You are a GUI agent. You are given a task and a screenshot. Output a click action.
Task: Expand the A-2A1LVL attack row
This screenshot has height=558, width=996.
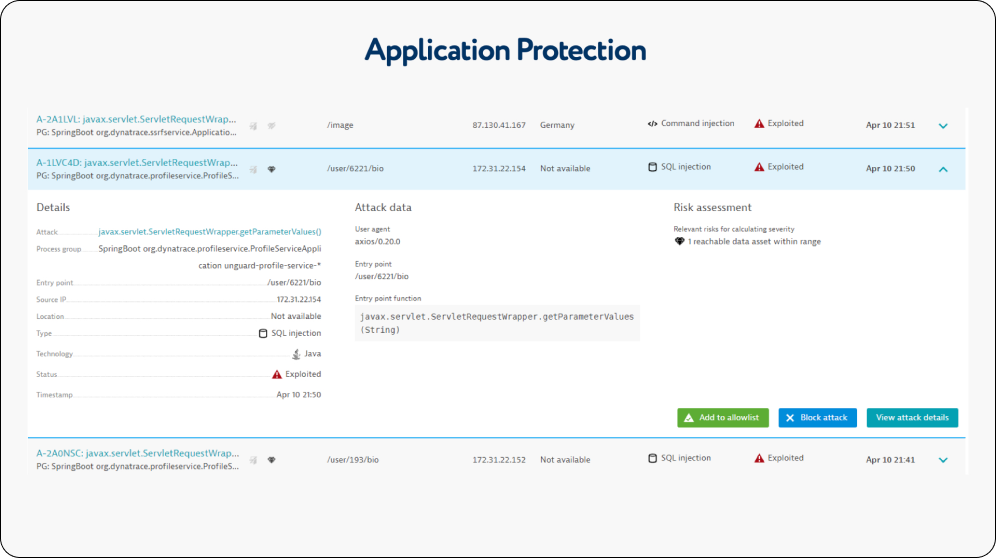point(942,126)
